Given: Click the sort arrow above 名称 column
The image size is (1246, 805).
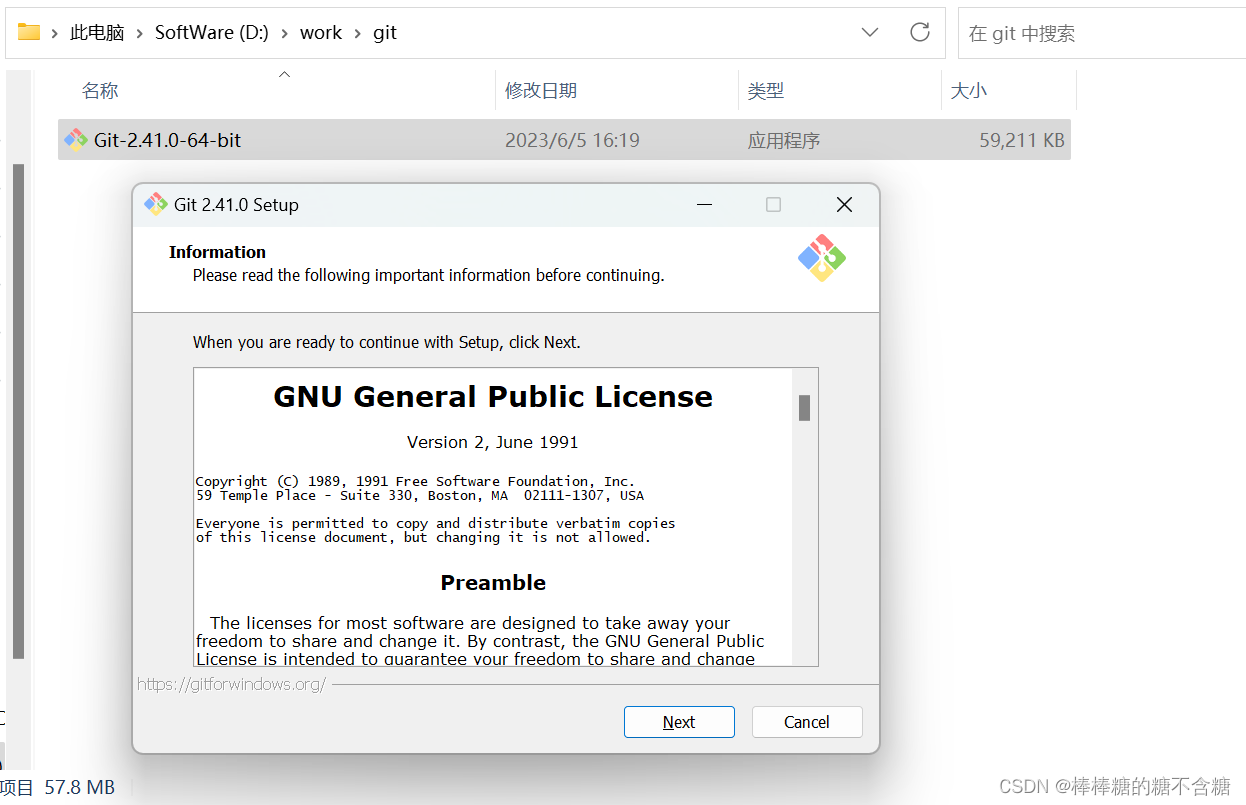Looking at the screenshot, I should [284, 73].
